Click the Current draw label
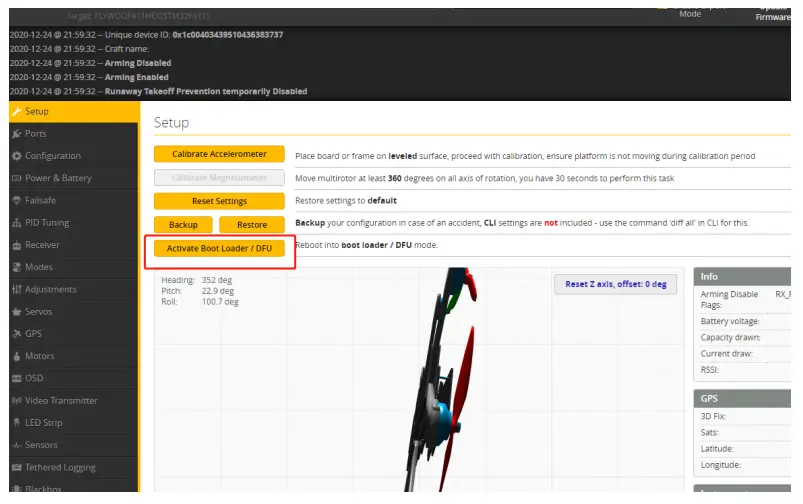Viewport: 803px width, 504px height. [727, 354]
